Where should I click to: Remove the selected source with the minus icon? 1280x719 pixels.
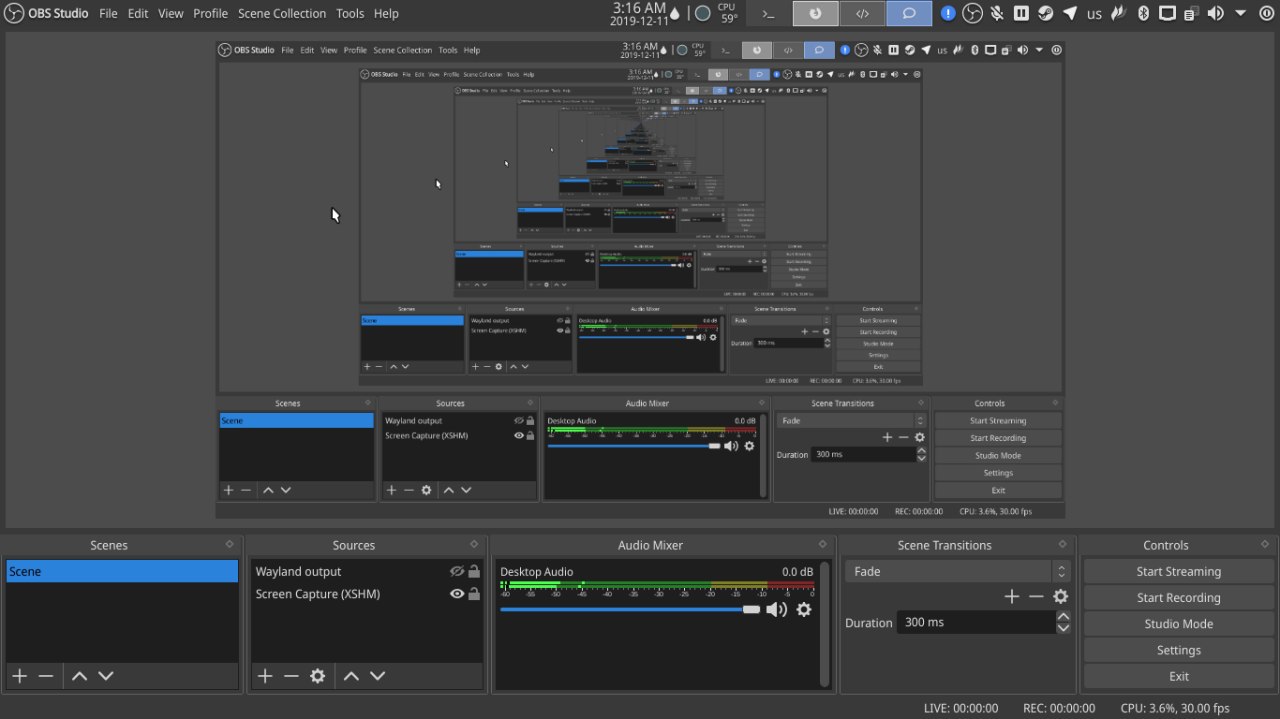pyautogui.click(x=291, y=676)
